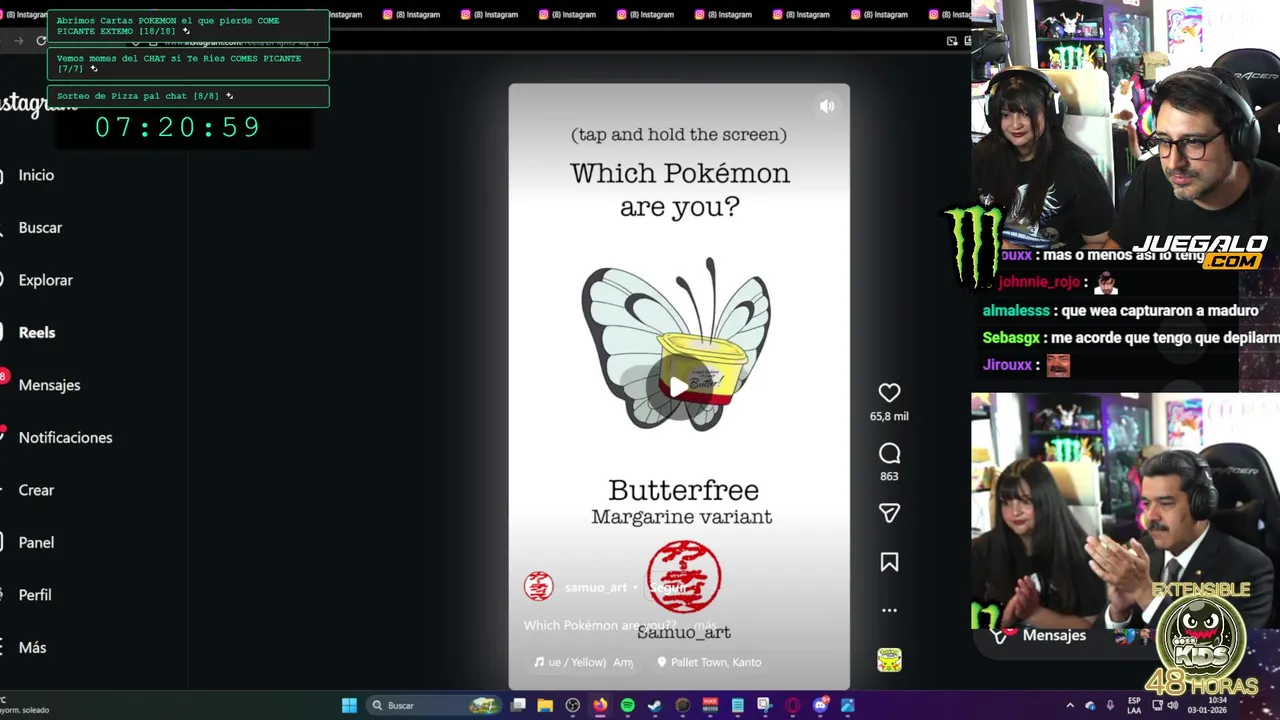Go to Inicio in Instagram sidebar

(x=36, y=175)
